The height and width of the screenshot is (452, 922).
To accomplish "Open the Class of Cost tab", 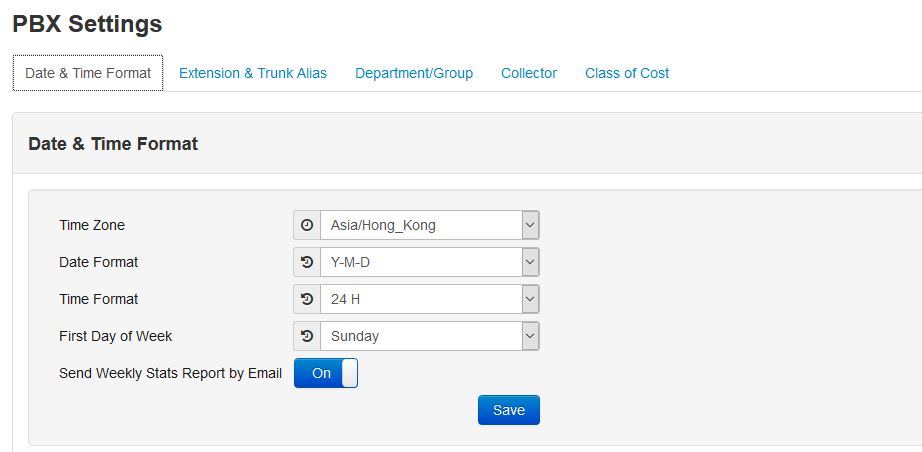I will point(627,73).
